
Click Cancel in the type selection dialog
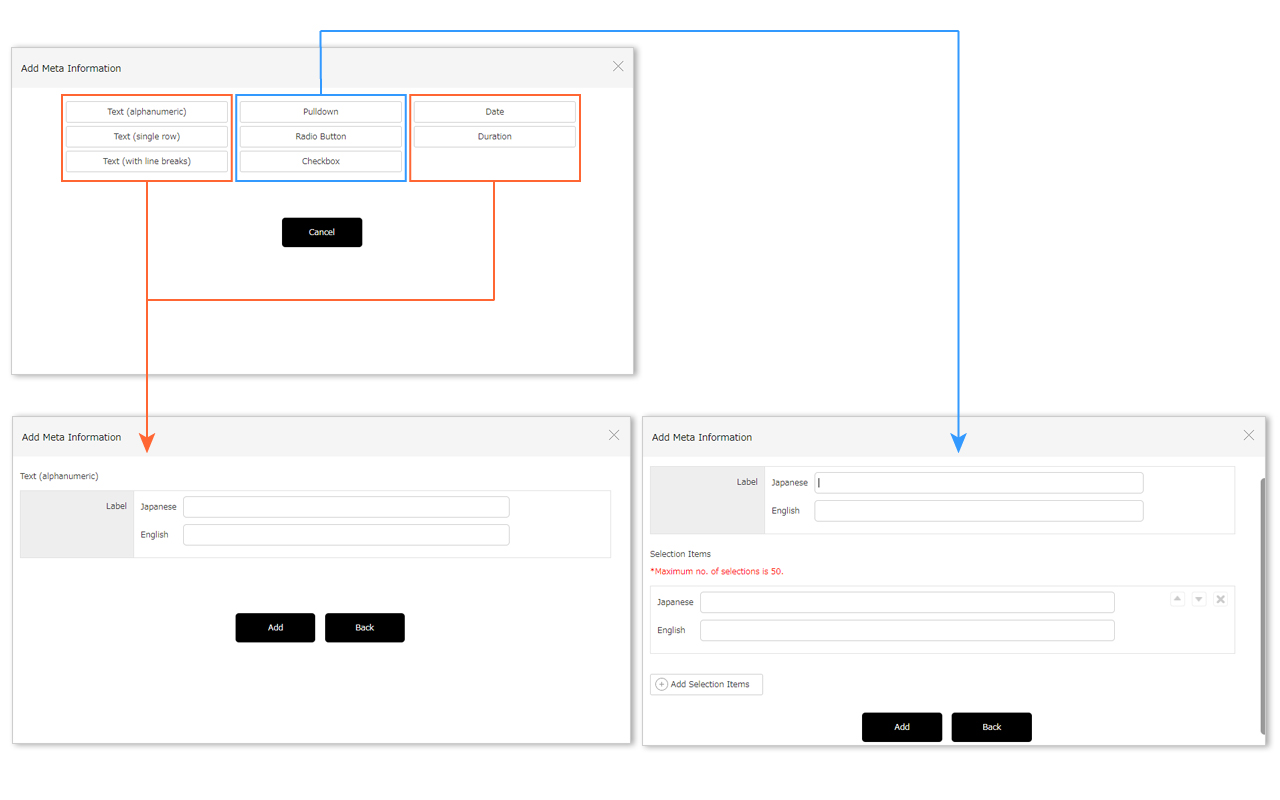322,232
